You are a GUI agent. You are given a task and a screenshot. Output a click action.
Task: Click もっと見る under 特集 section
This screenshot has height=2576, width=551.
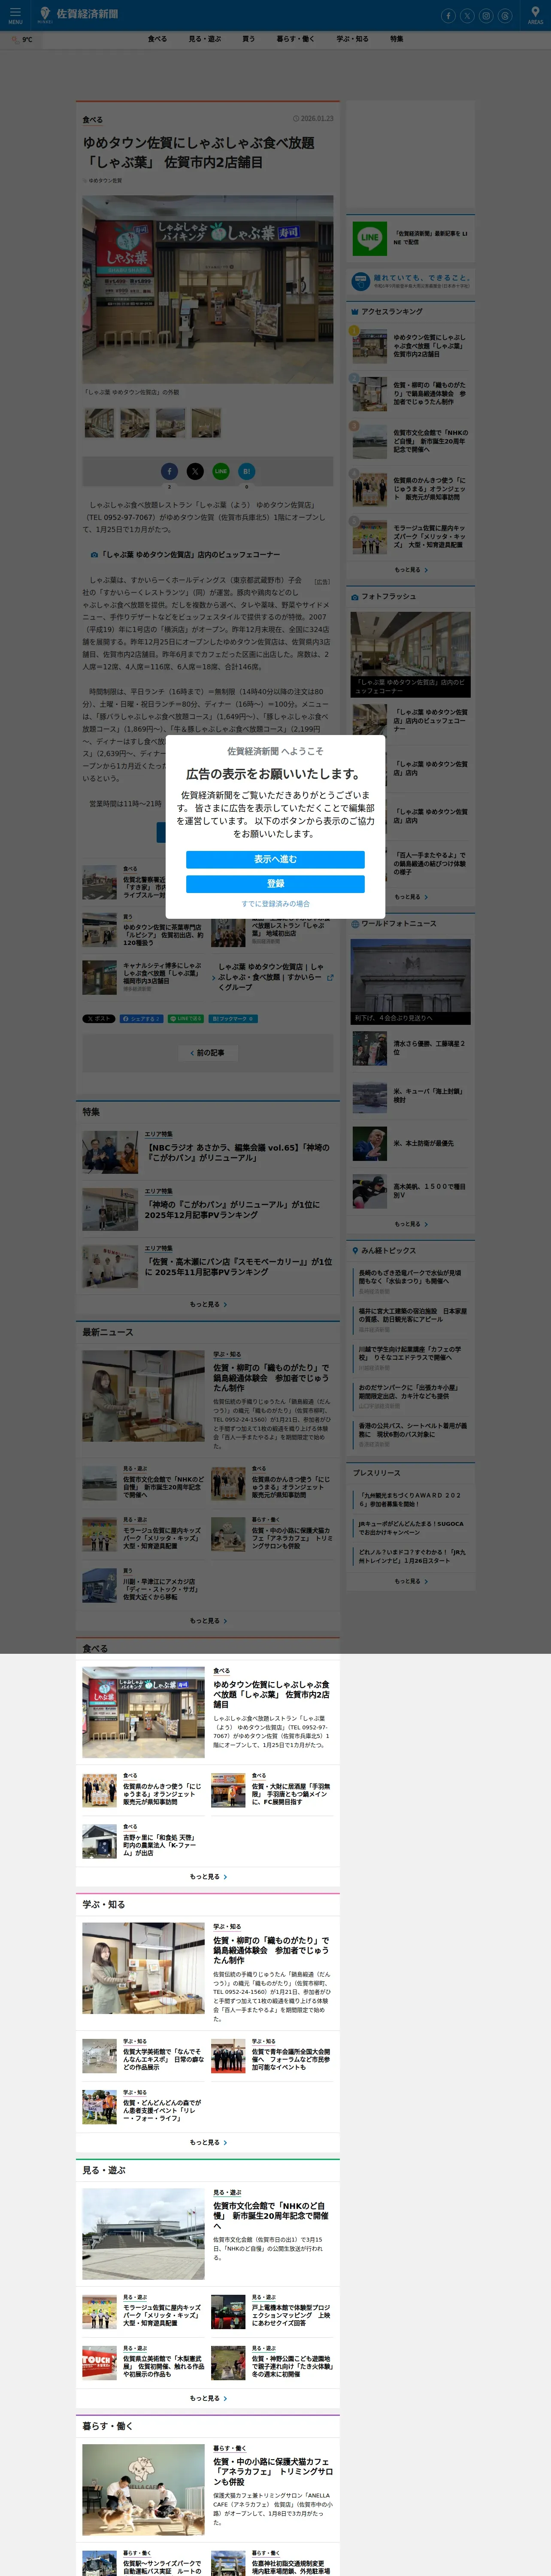[208, 1304]
